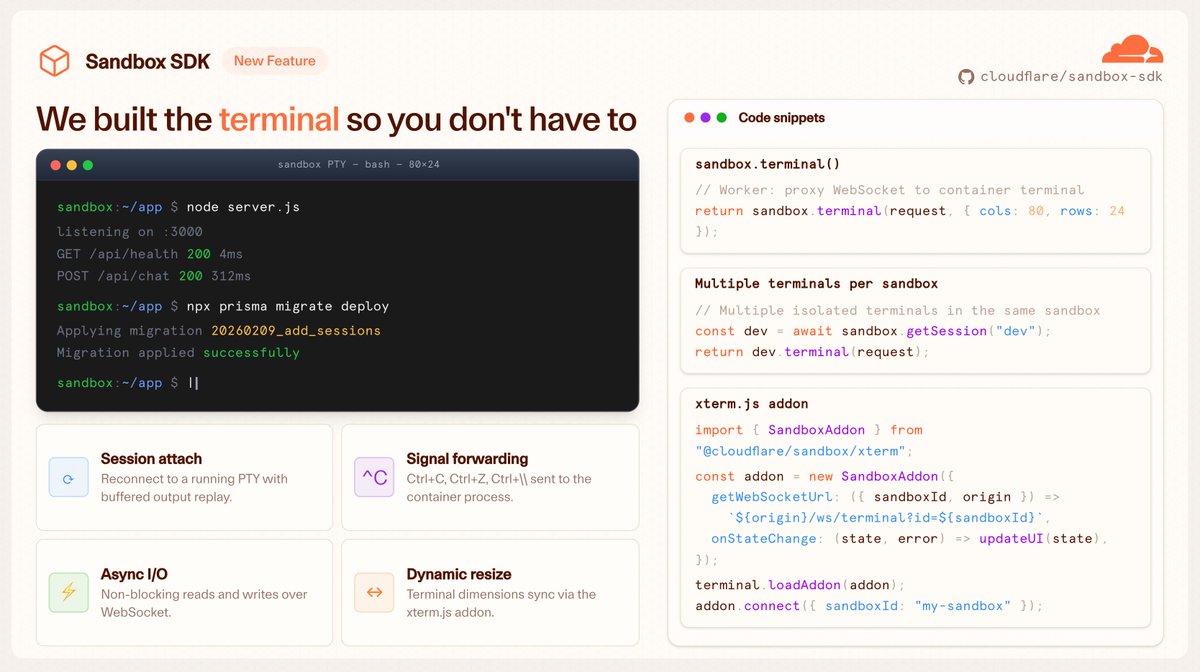
Task: Click the Session attach reconnect icon
Action: 69,477
